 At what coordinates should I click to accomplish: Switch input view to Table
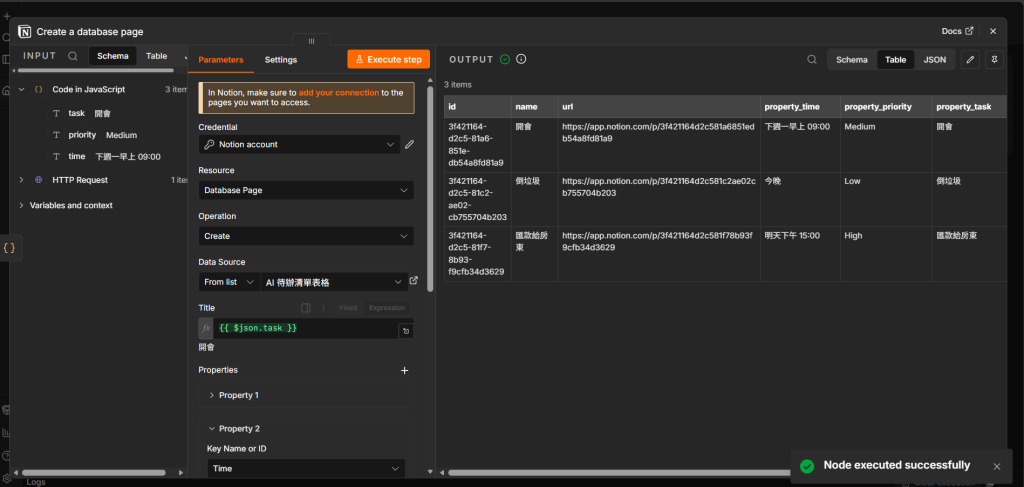(157, 56)
